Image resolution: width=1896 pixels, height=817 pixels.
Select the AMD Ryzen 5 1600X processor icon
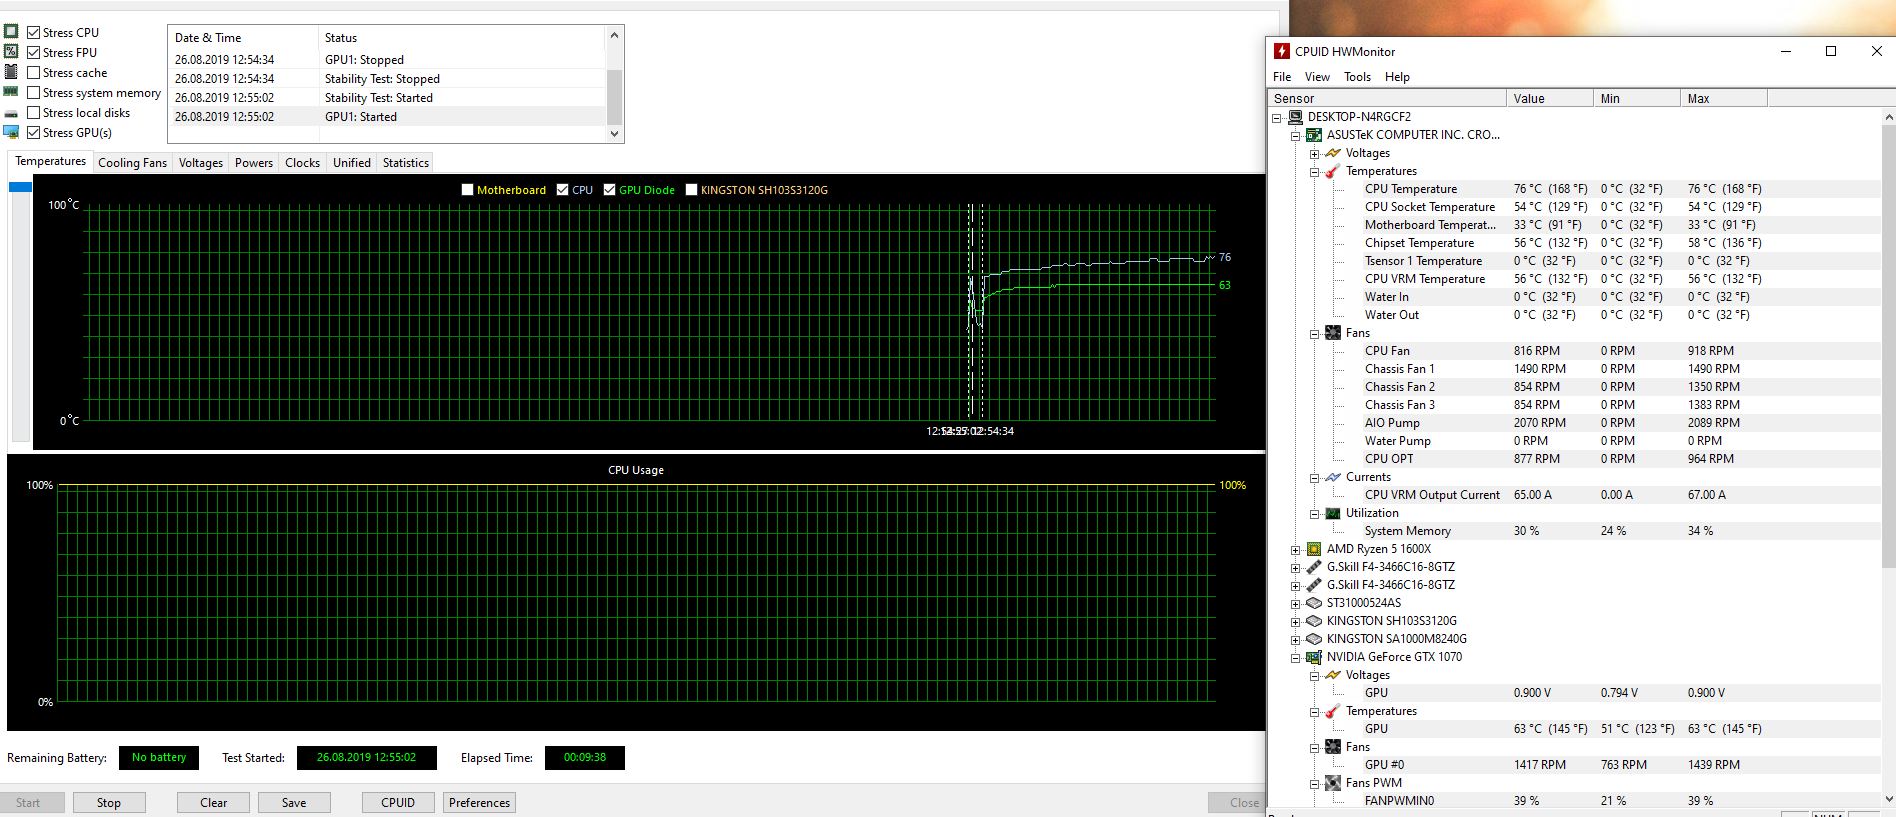(1314, 549)
